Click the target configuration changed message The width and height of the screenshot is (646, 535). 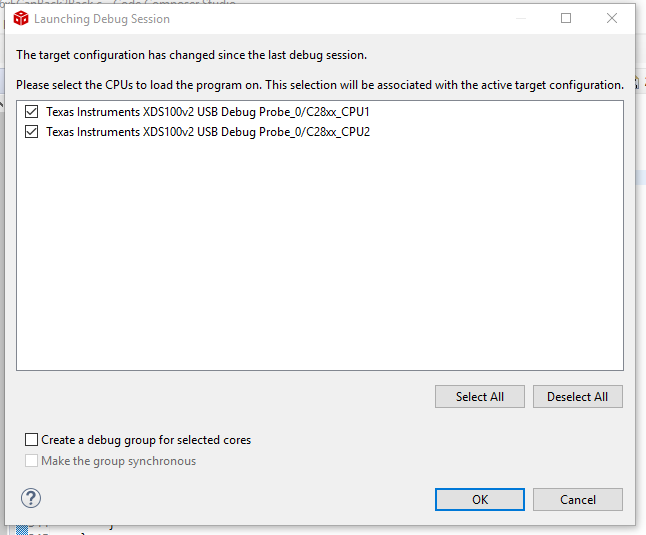click(x=192, y=55)
